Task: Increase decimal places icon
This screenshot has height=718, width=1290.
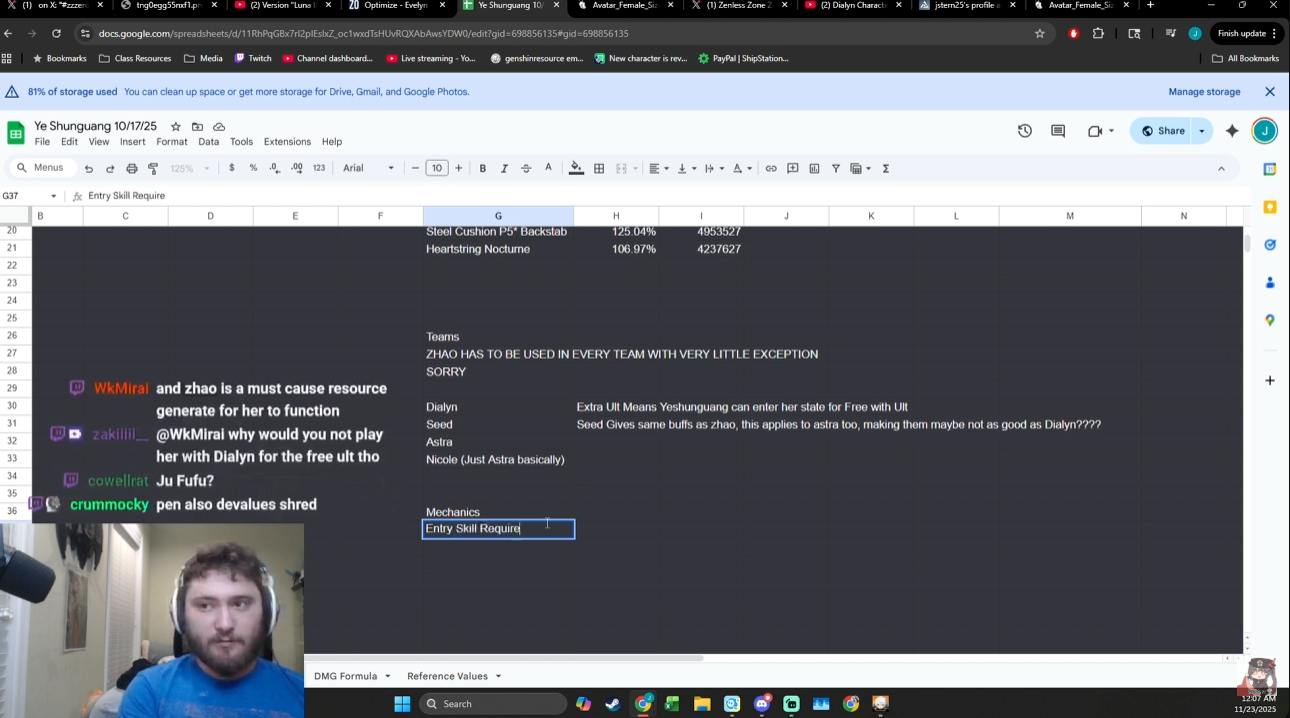Action: point(297,168)
